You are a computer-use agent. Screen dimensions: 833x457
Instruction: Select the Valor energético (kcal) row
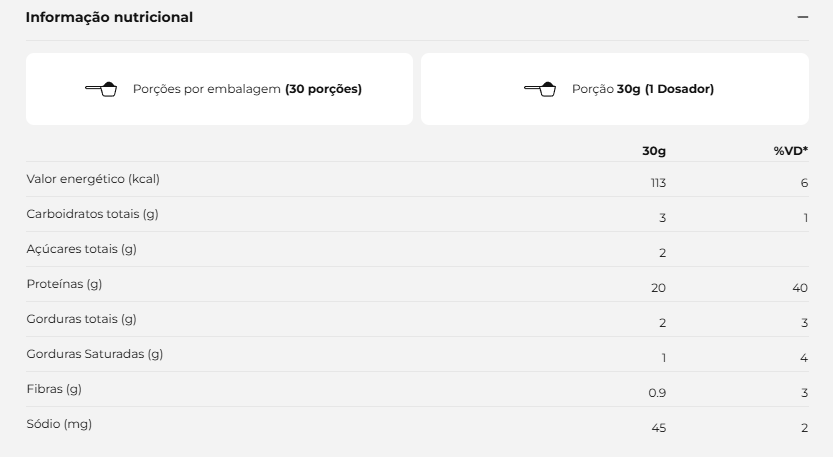pyautogui.click(x=418, y=180)
